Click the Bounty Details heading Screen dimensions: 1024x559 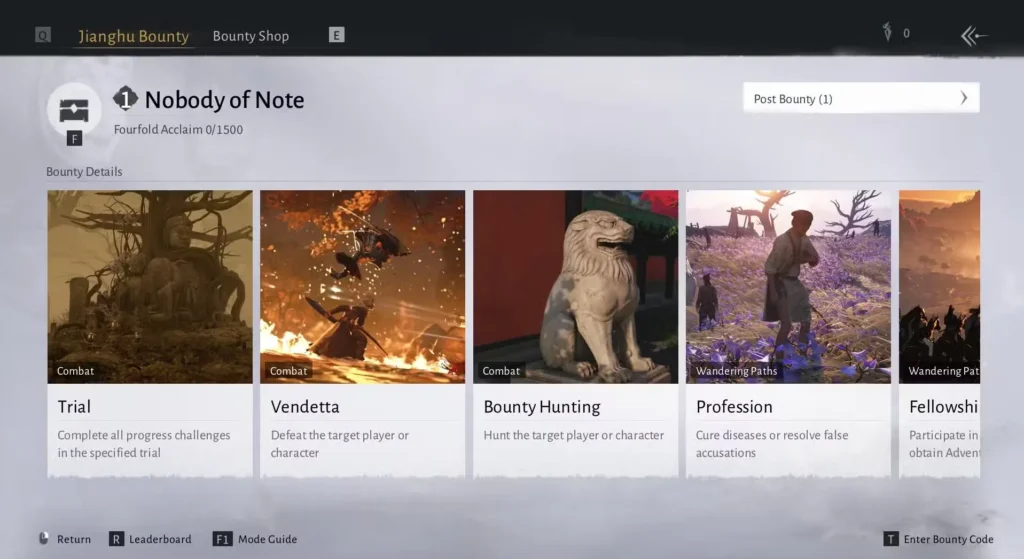tap(84, 172)
